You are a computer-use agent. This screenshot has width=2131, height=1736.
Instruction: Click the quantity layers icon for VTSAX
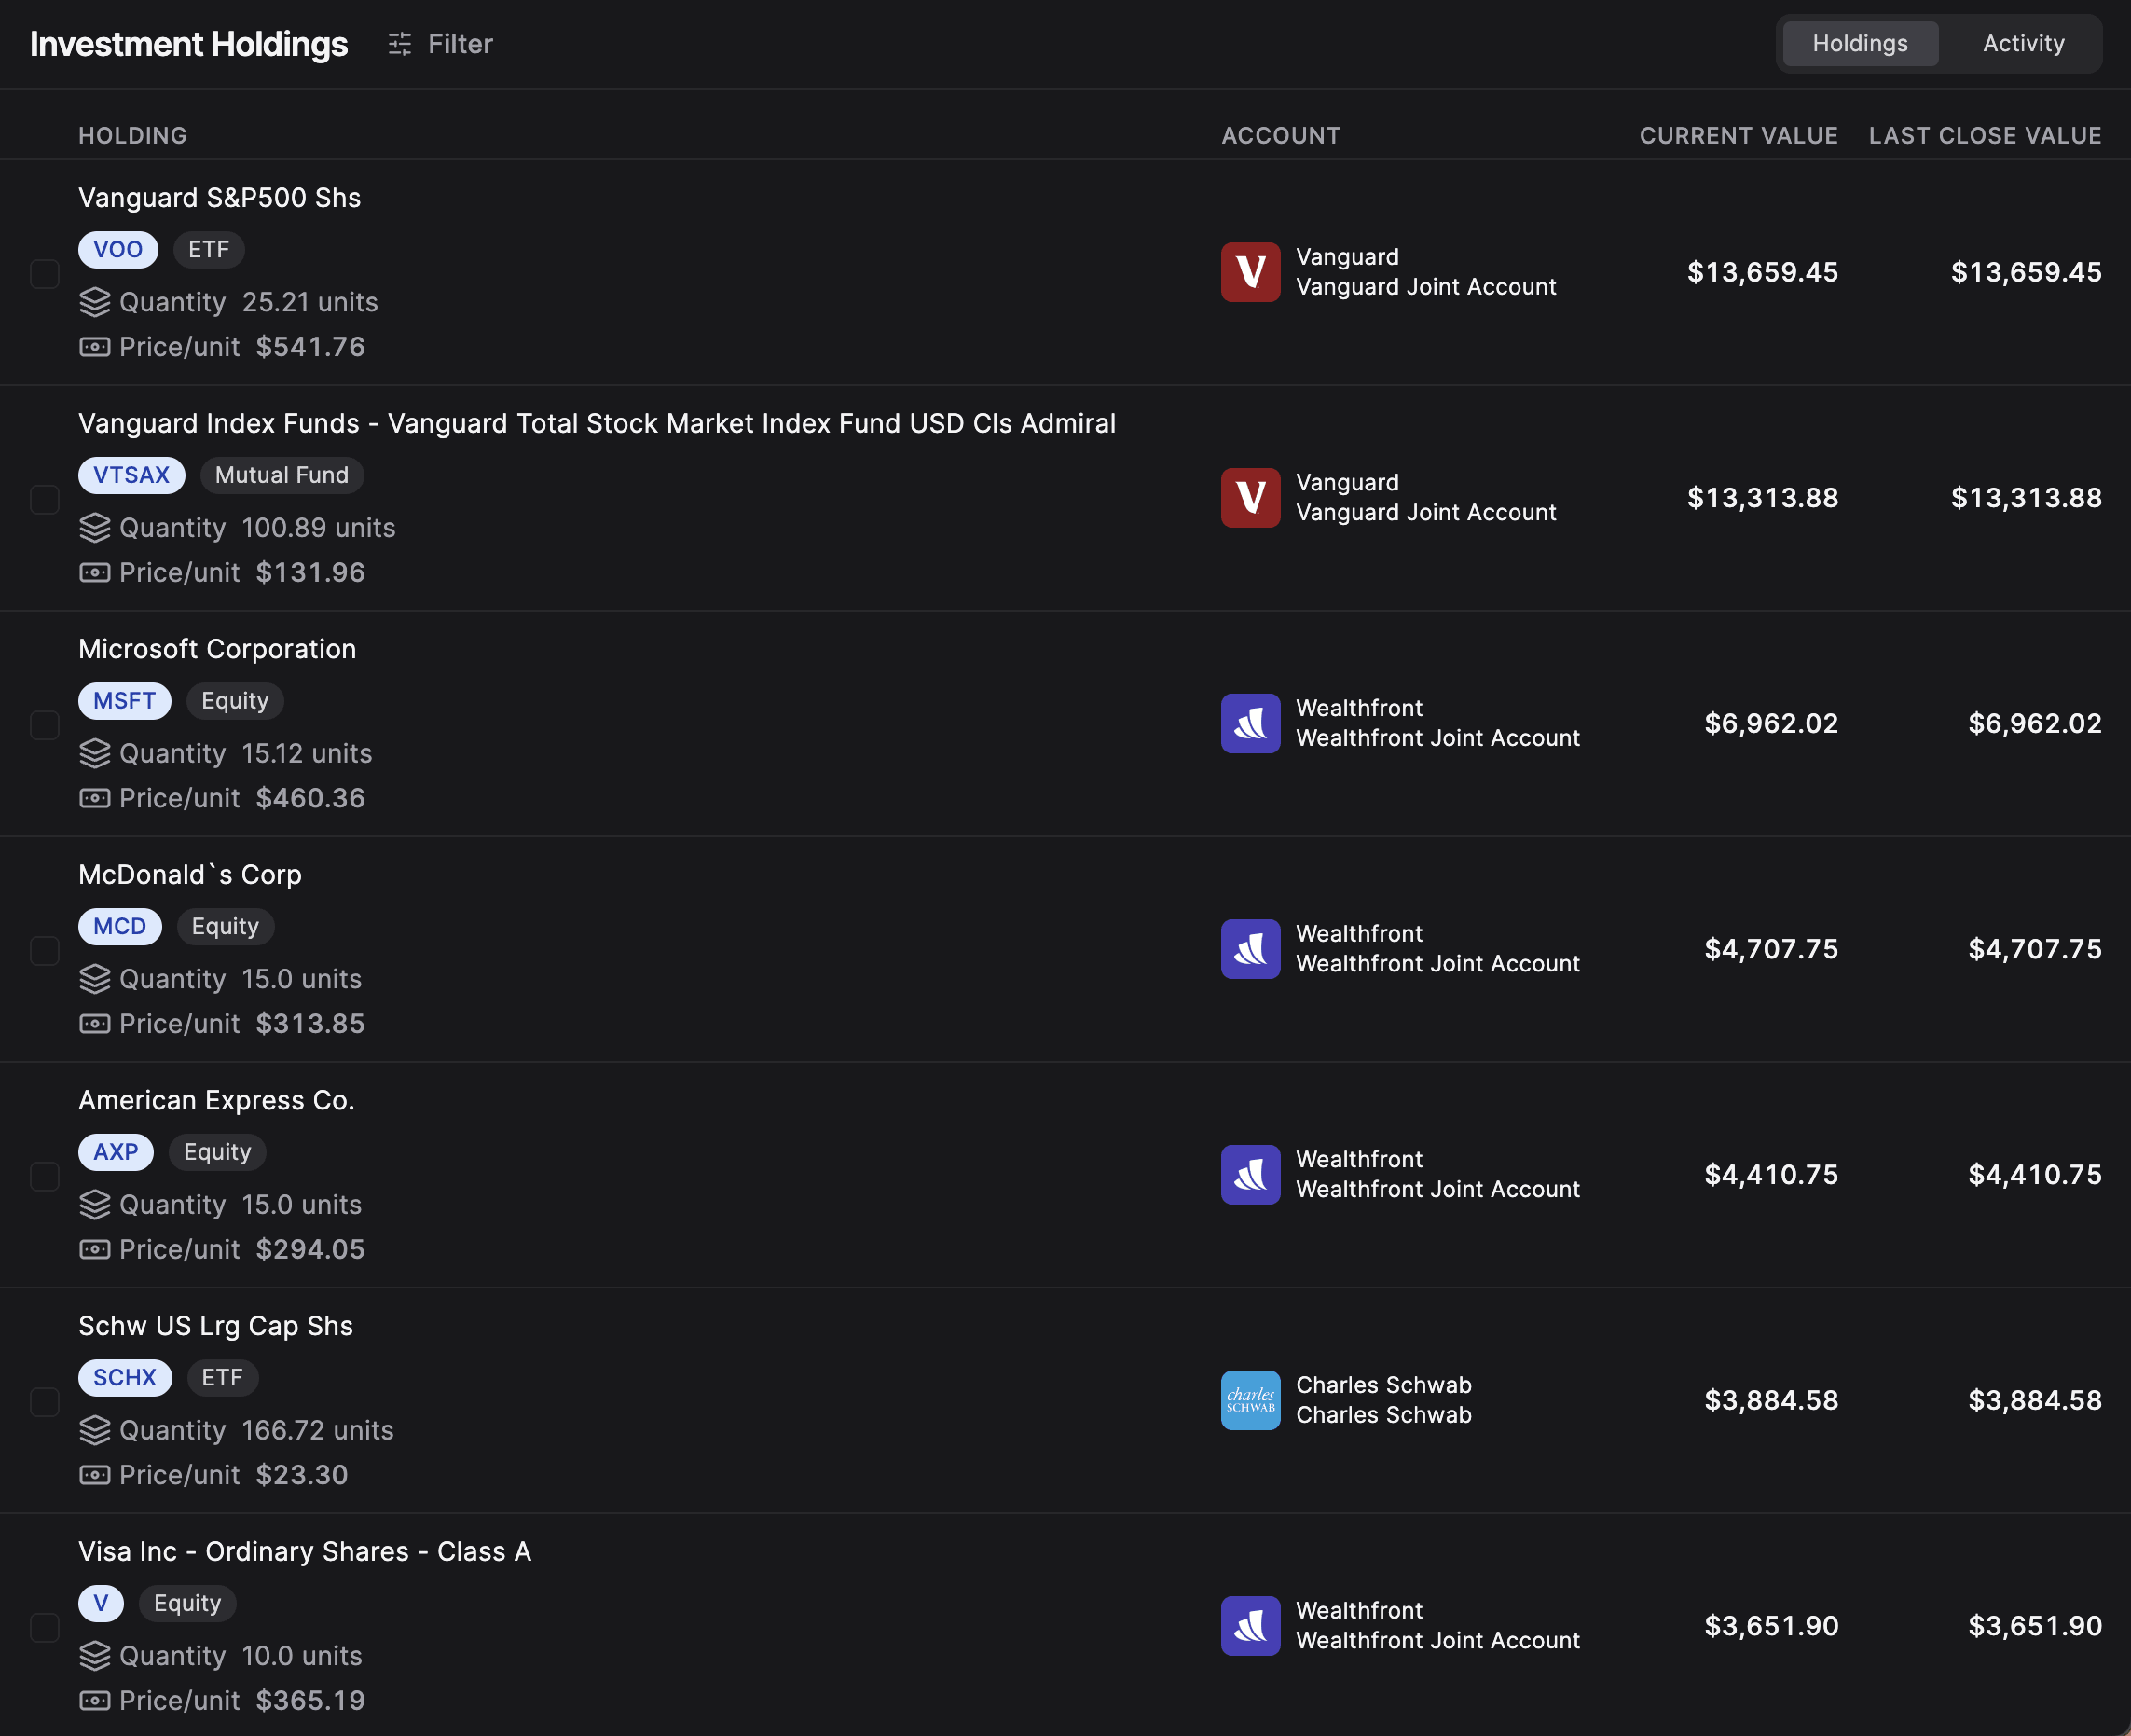coord(95,528)
